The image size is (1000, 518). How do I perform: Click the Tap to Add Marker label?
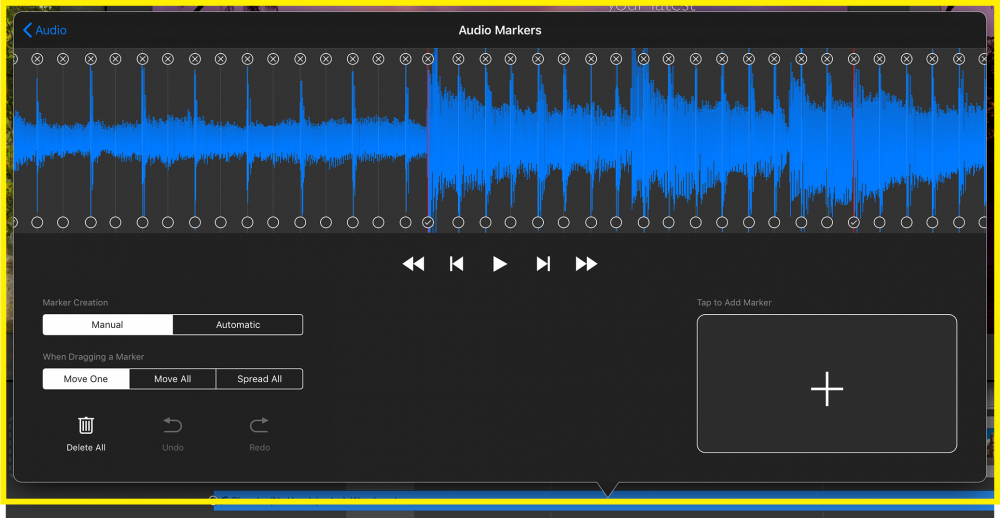(734, 302)
